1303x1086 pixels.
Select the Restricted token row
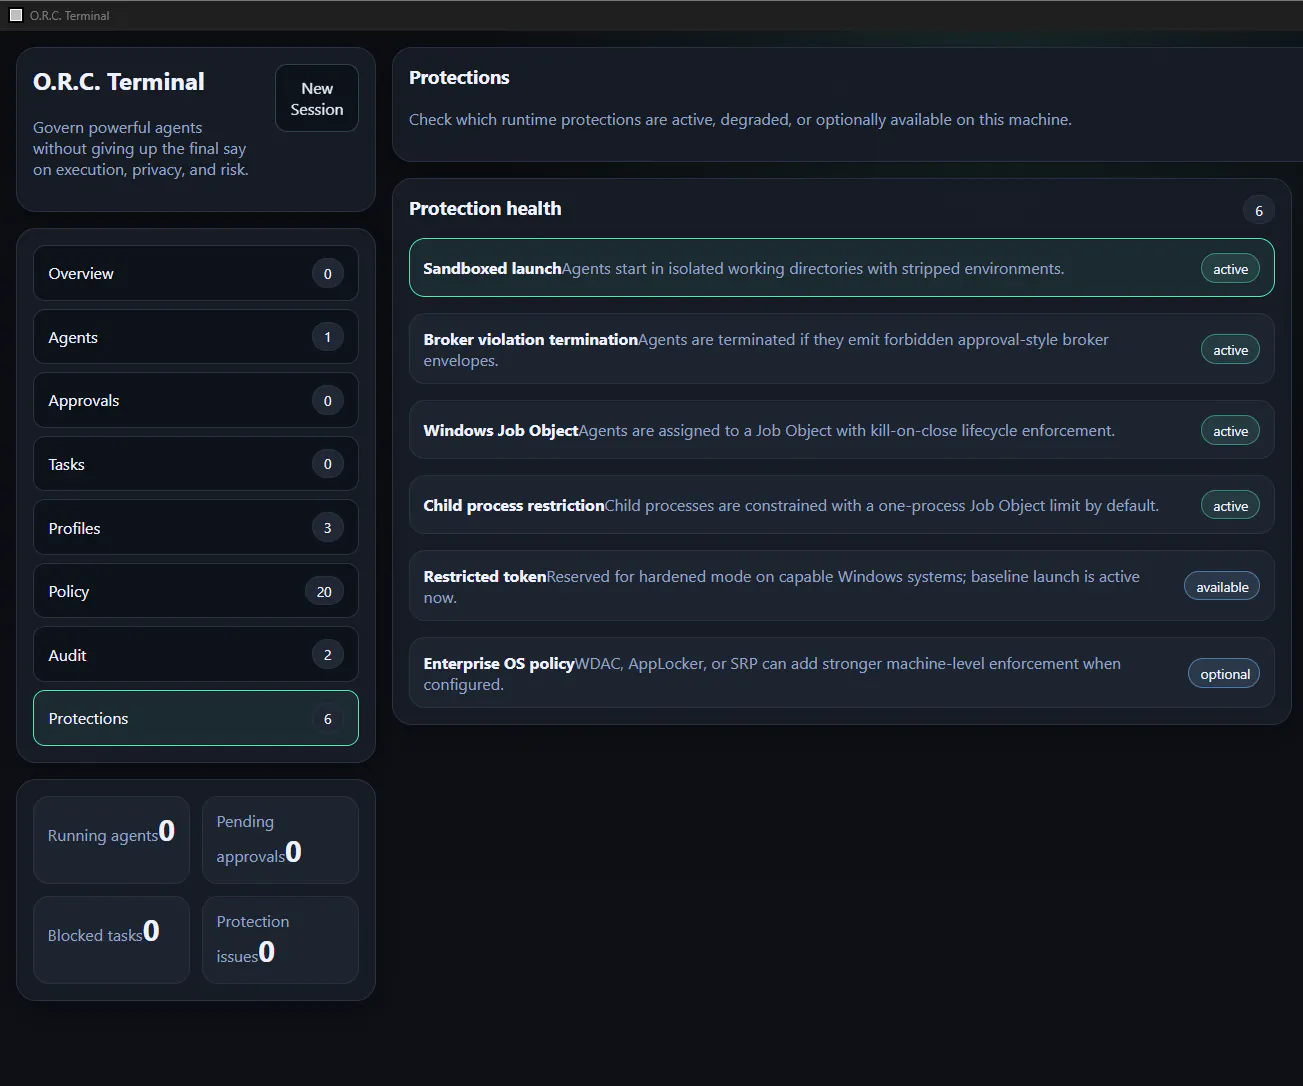[842, 586]
